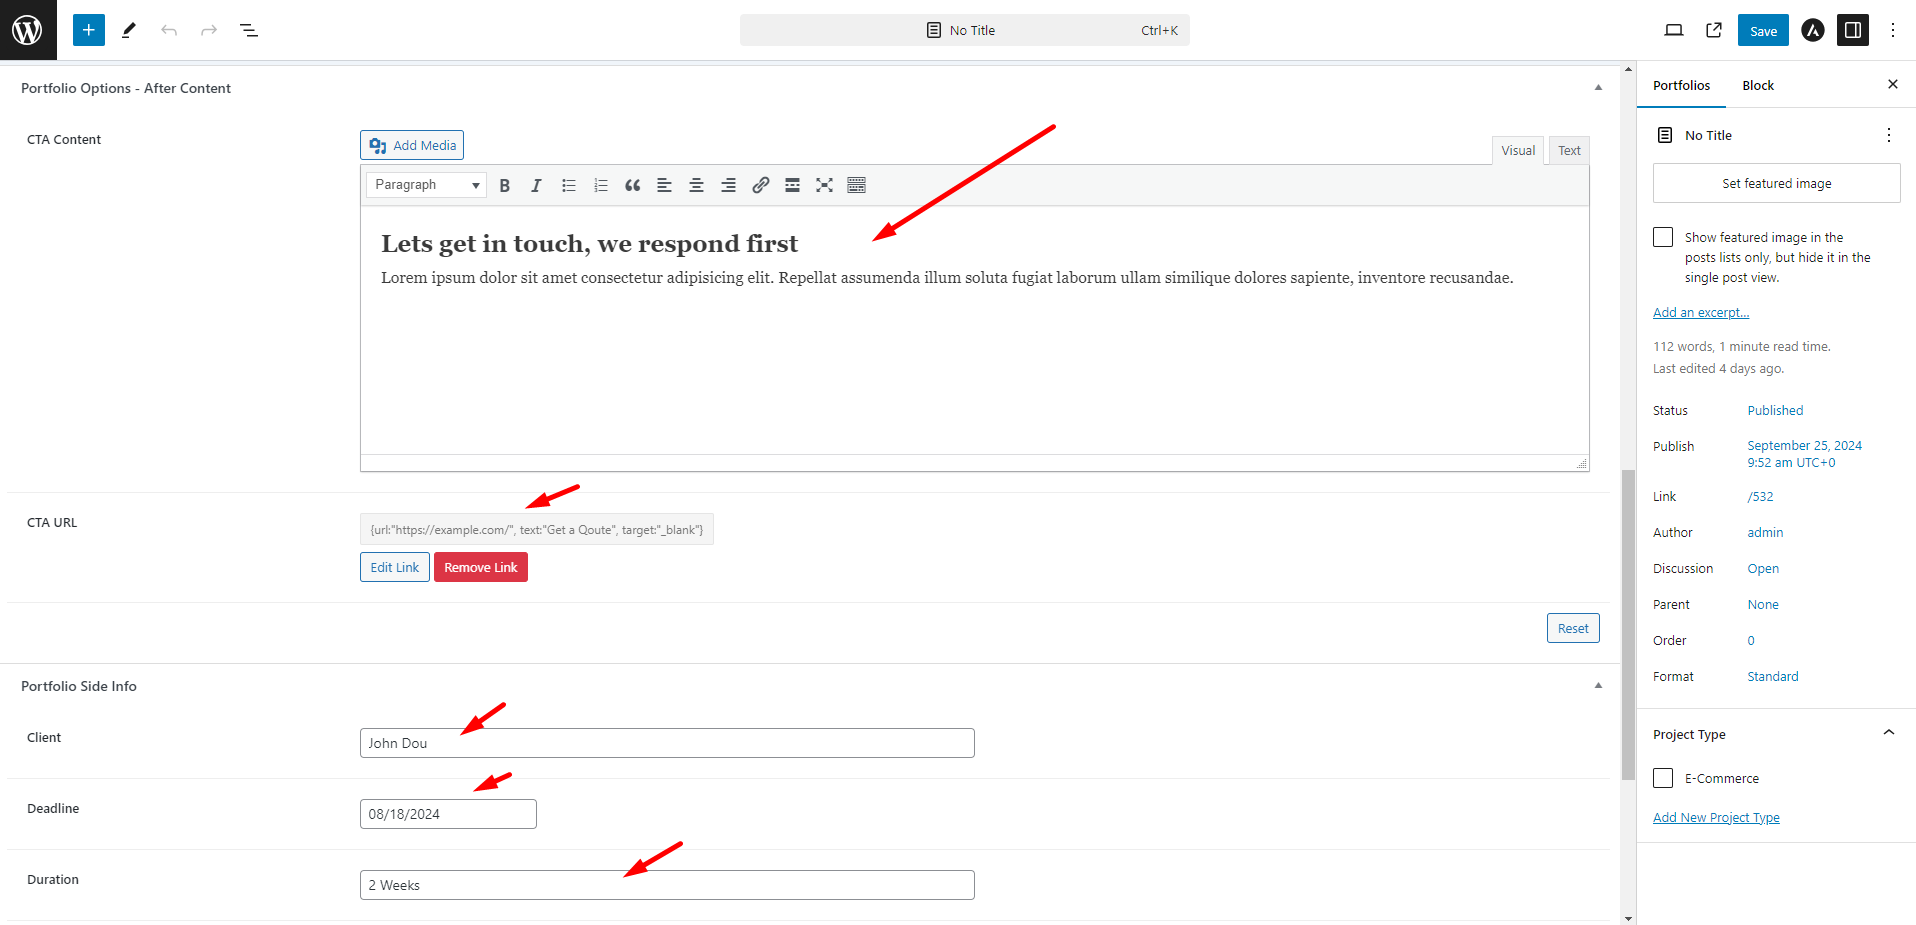Open command palette via No Title bar
The width and height of the screenshot is (1916, 925).
[x=964, y=30]
